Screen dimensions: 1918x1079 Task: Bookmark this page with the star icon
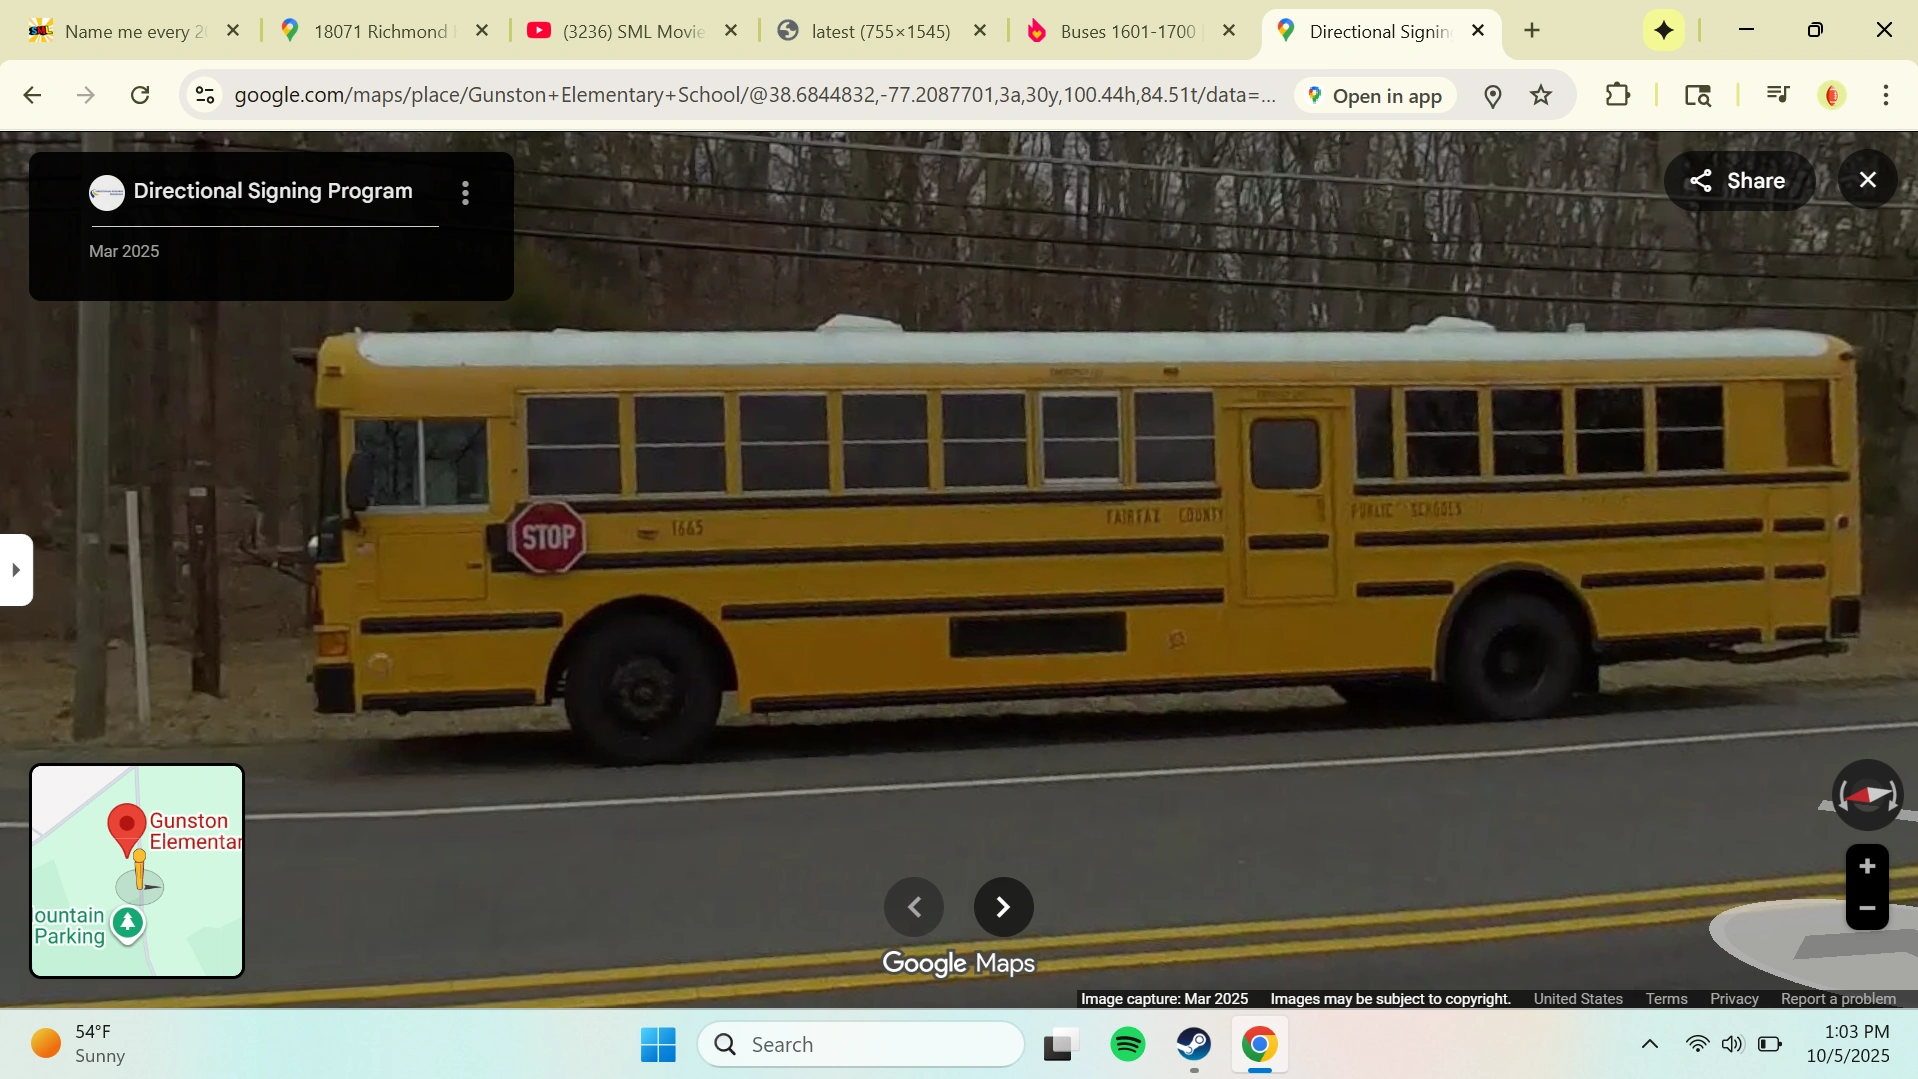(1541, 95)
